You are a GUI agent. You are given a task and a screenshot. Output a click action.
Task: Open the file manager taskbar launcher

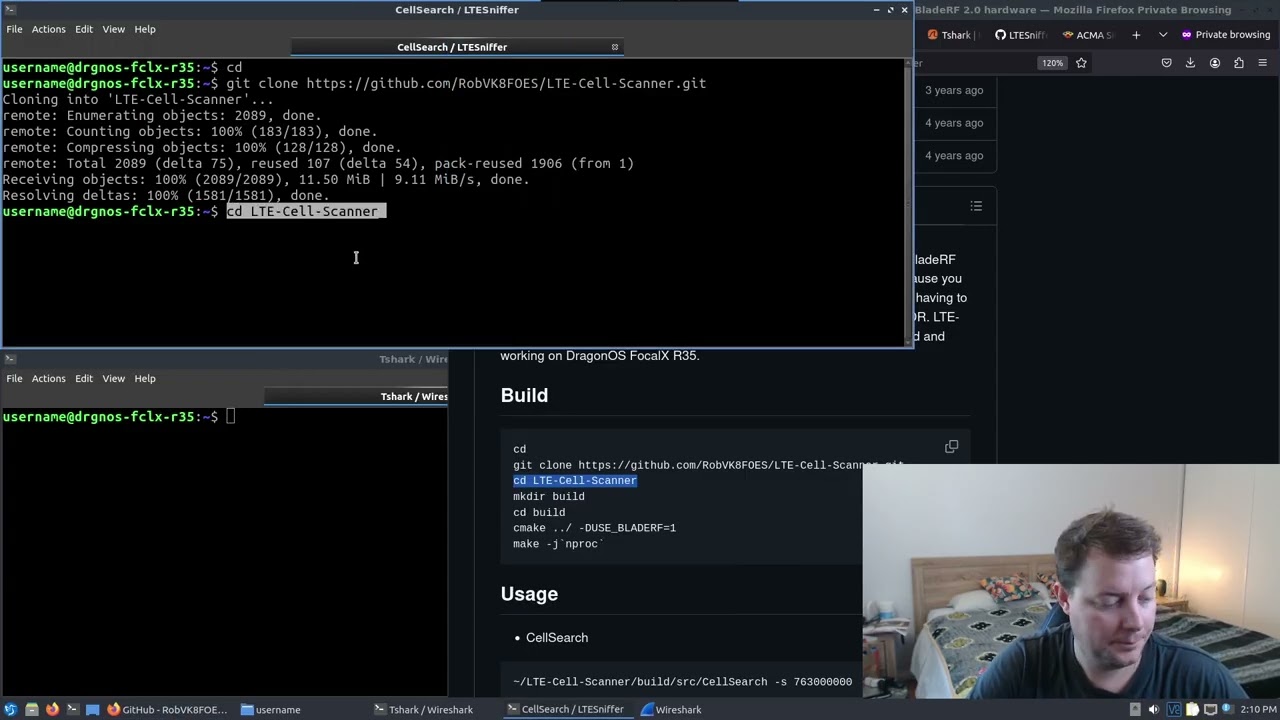32,710
